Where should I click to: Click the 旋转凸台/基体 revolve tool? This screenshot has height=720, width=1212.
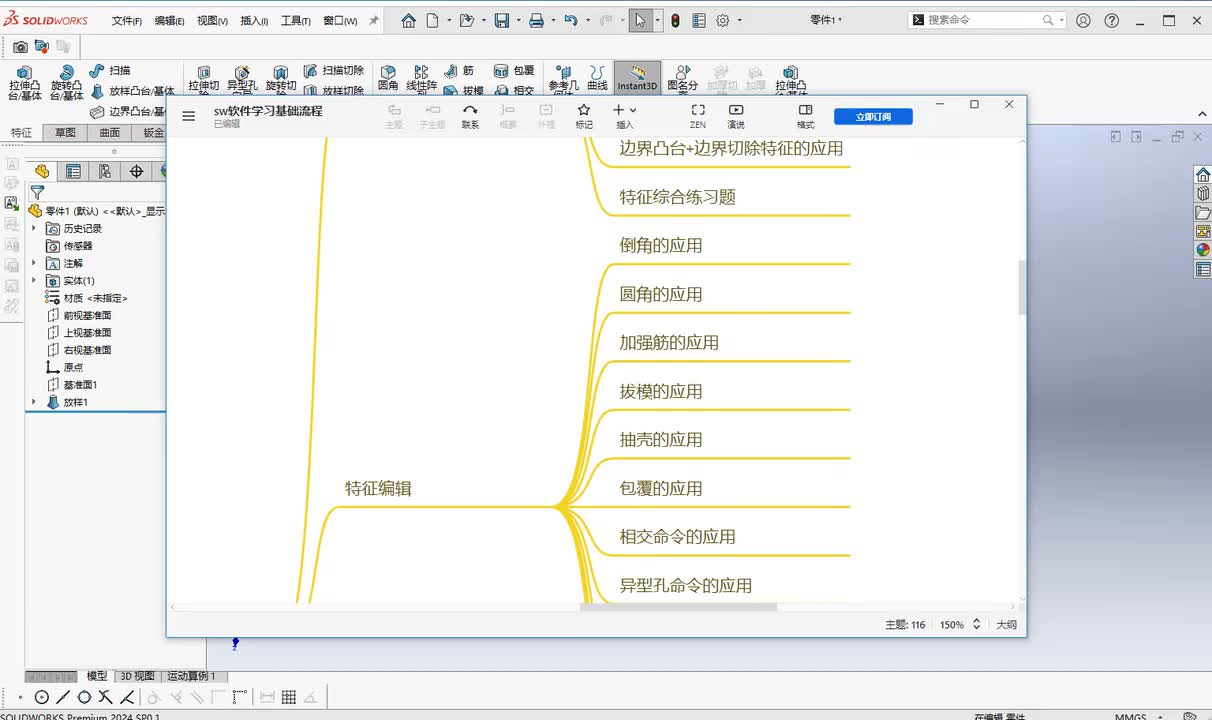click(x=66, y=83)
